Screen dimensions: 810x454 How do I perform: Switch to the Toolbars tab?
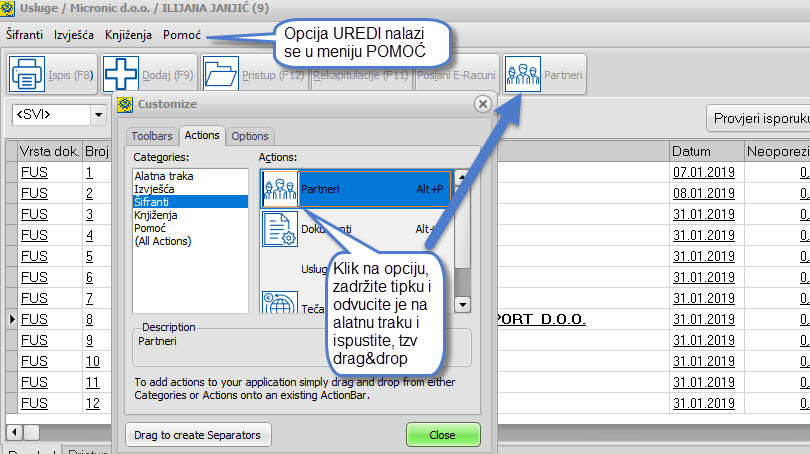[x=150, y=136]
